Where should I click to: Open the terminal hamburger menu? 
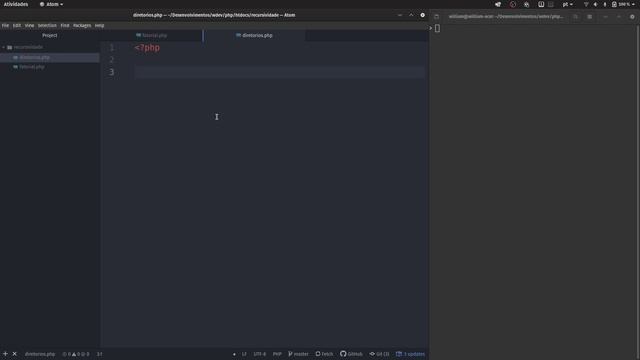pyautogui.click(x=590, y=17)
